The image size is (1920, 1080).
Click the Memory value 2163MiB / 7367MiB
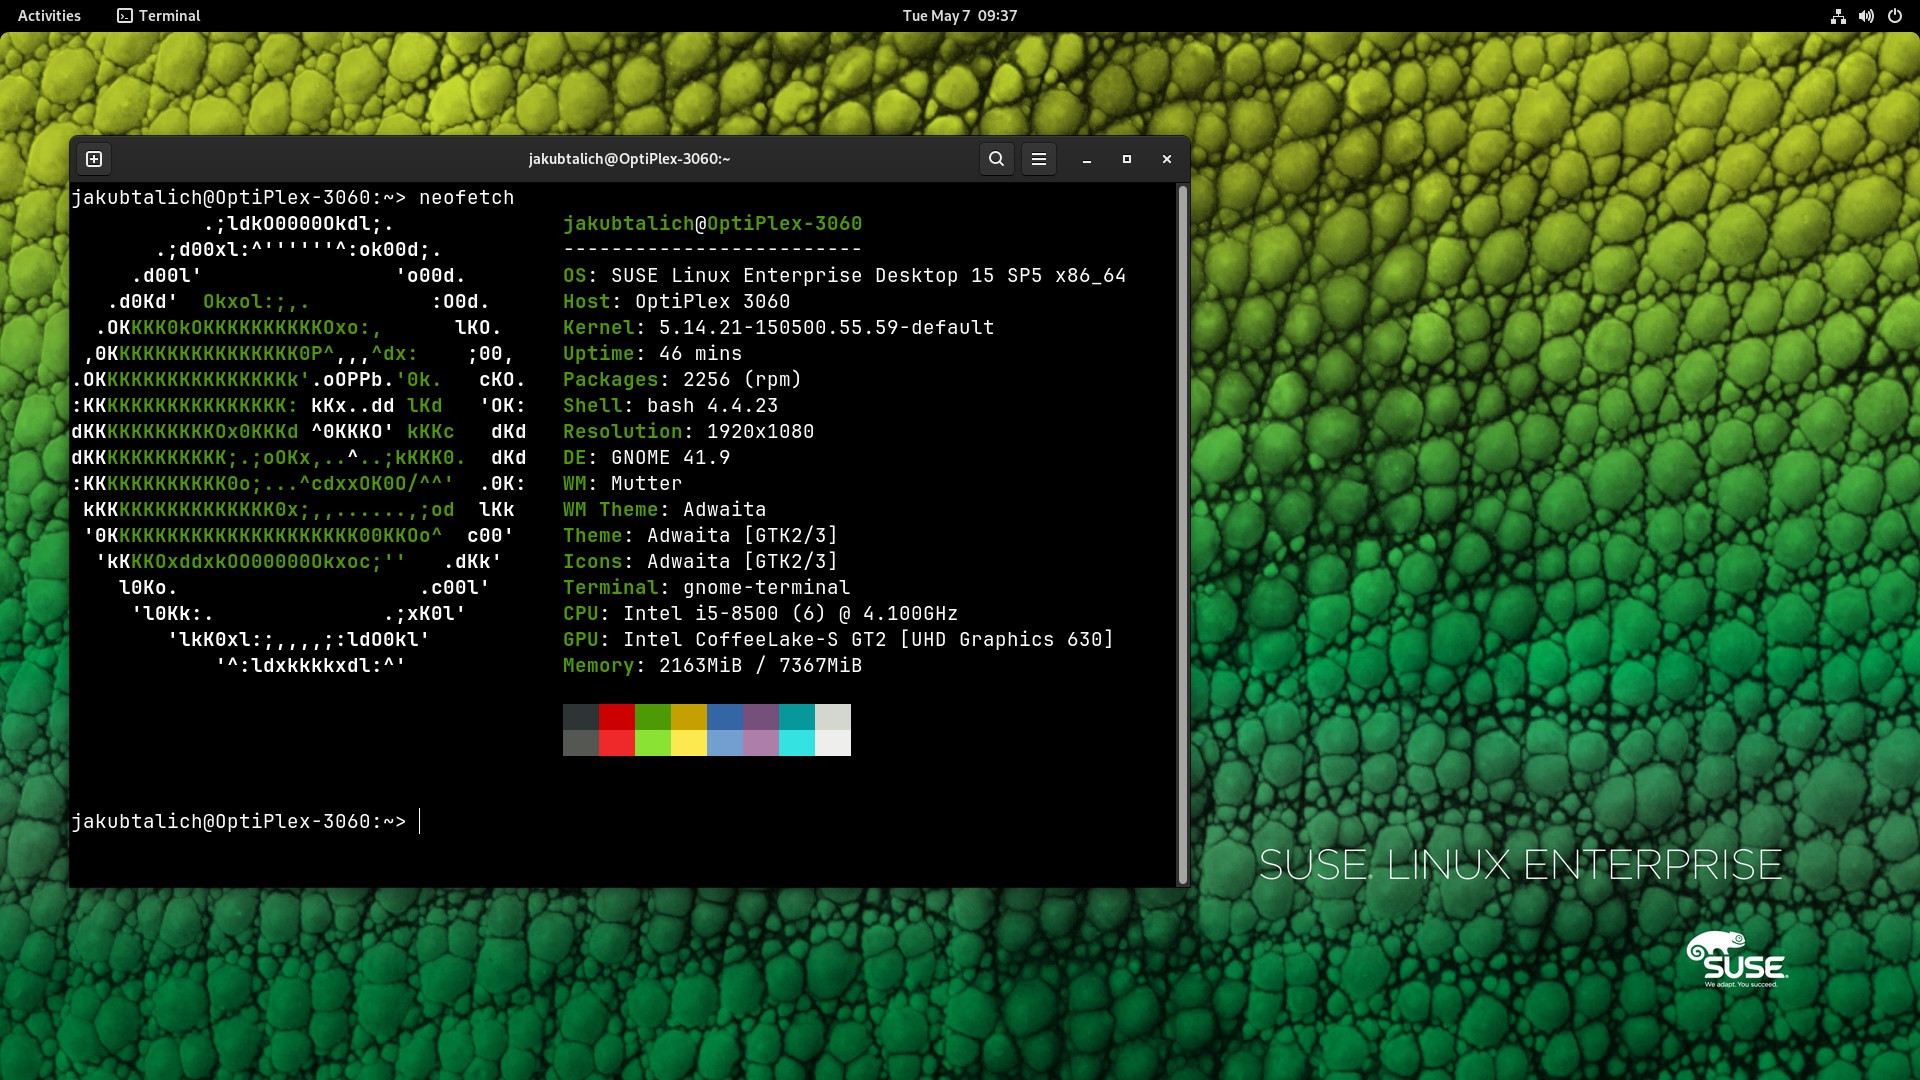tap(761, 666)
